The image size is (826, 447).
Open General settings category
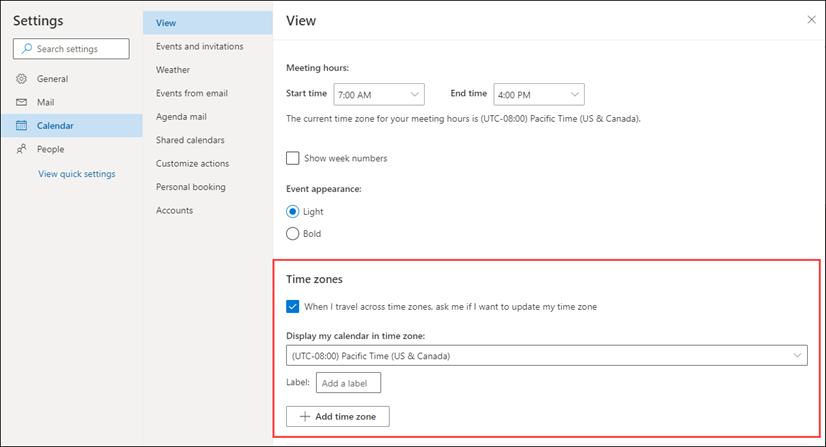[x=72, y=79]
